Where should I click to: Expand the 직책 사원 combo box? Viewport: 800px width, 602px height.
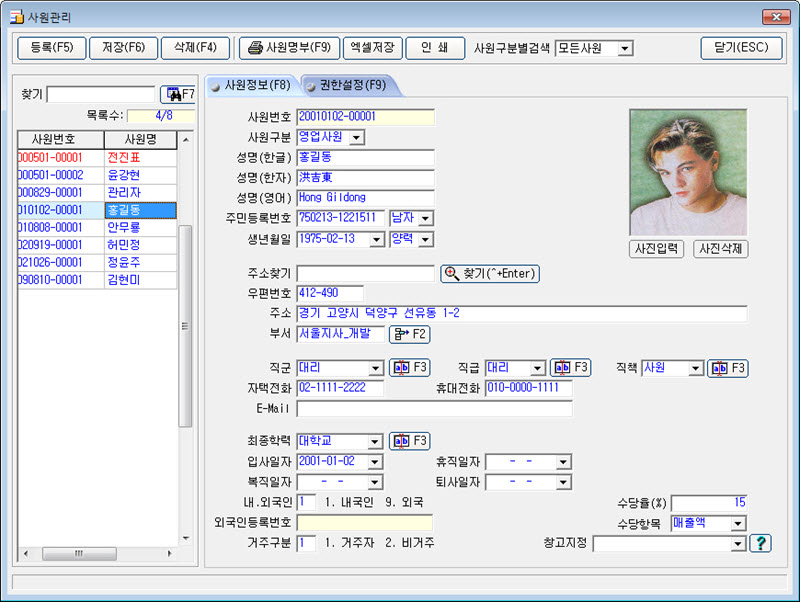696,368
